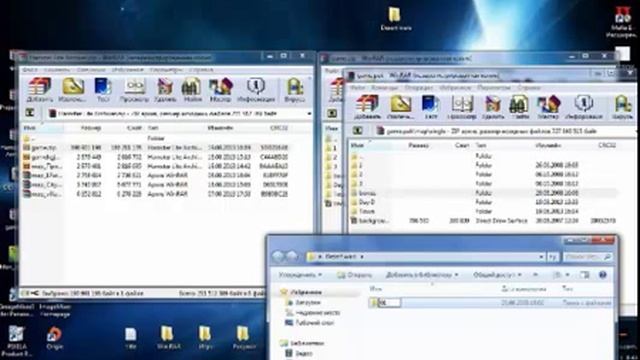
Task: Click Вирусы (Virus scan) icon in left WinRAR window
Action: [x=294, y=90]
